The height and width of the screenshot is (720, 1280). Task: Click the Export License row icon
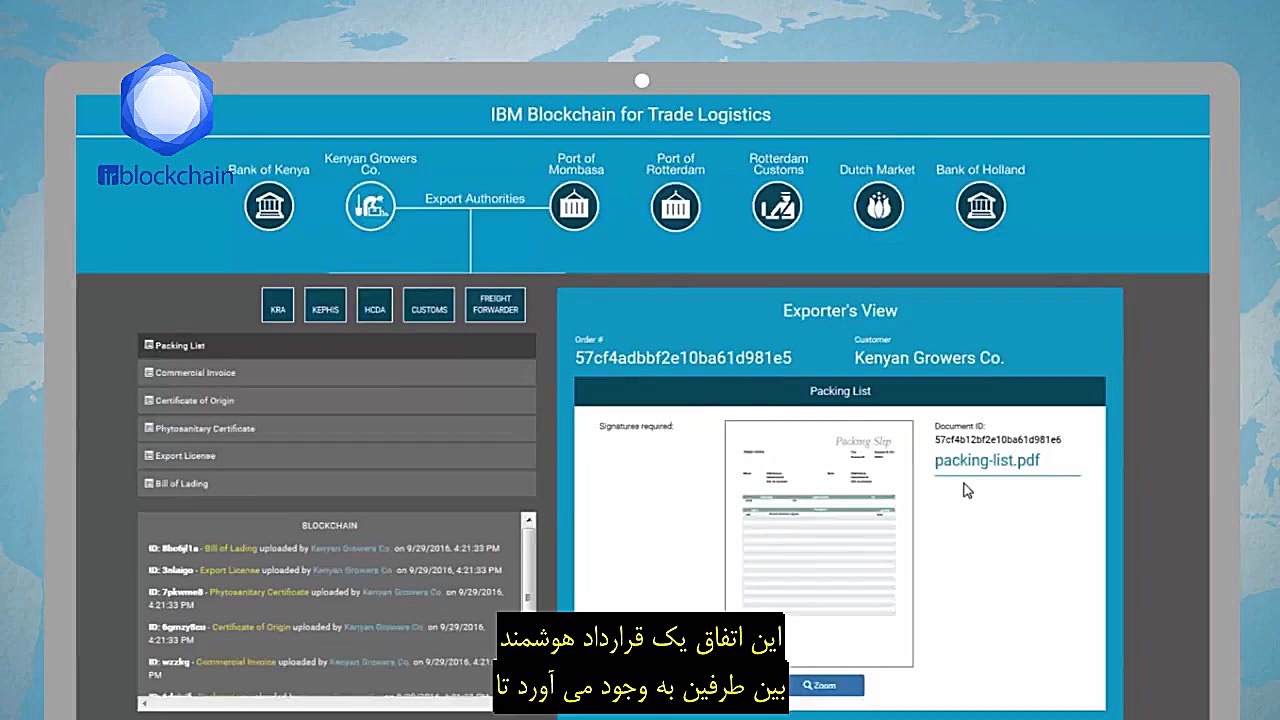tap(149, 455)
